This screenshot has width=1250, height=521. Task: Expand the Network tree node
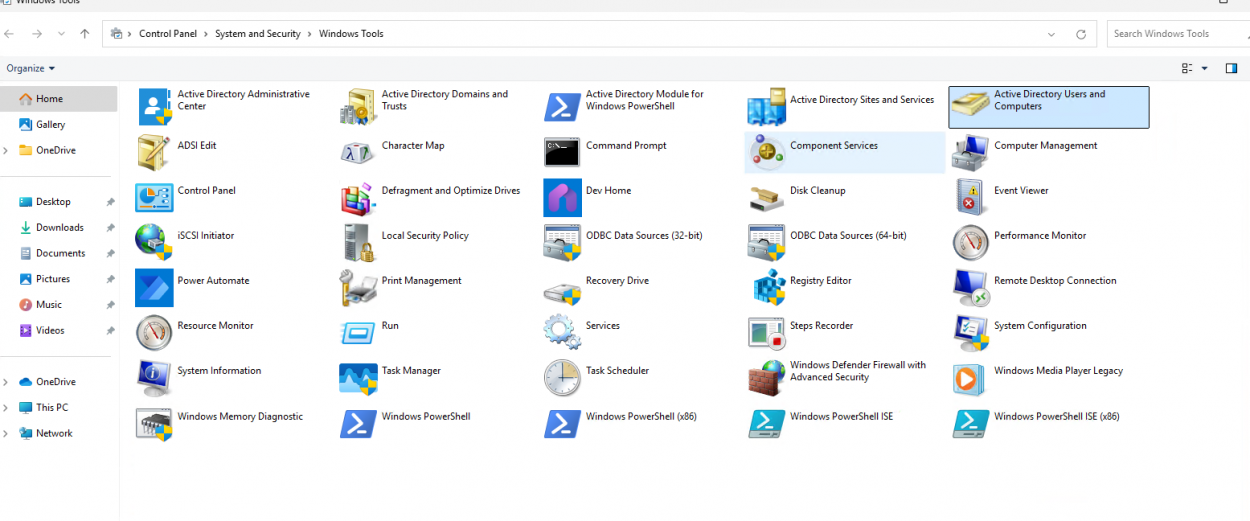[x=6, y=434]
